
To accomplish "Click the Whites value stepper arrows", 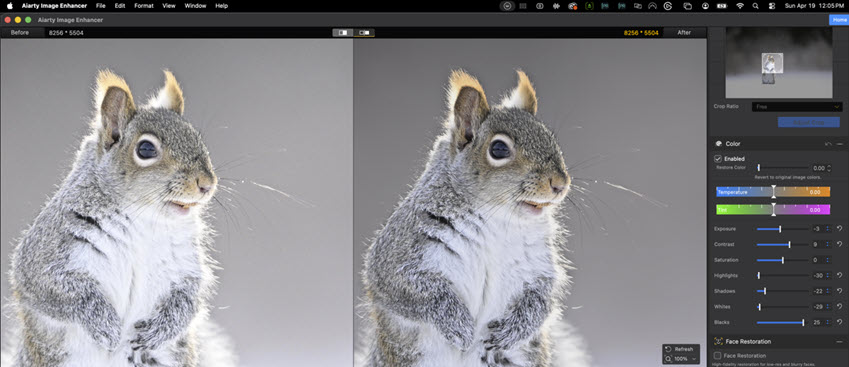I will [828, 307].
